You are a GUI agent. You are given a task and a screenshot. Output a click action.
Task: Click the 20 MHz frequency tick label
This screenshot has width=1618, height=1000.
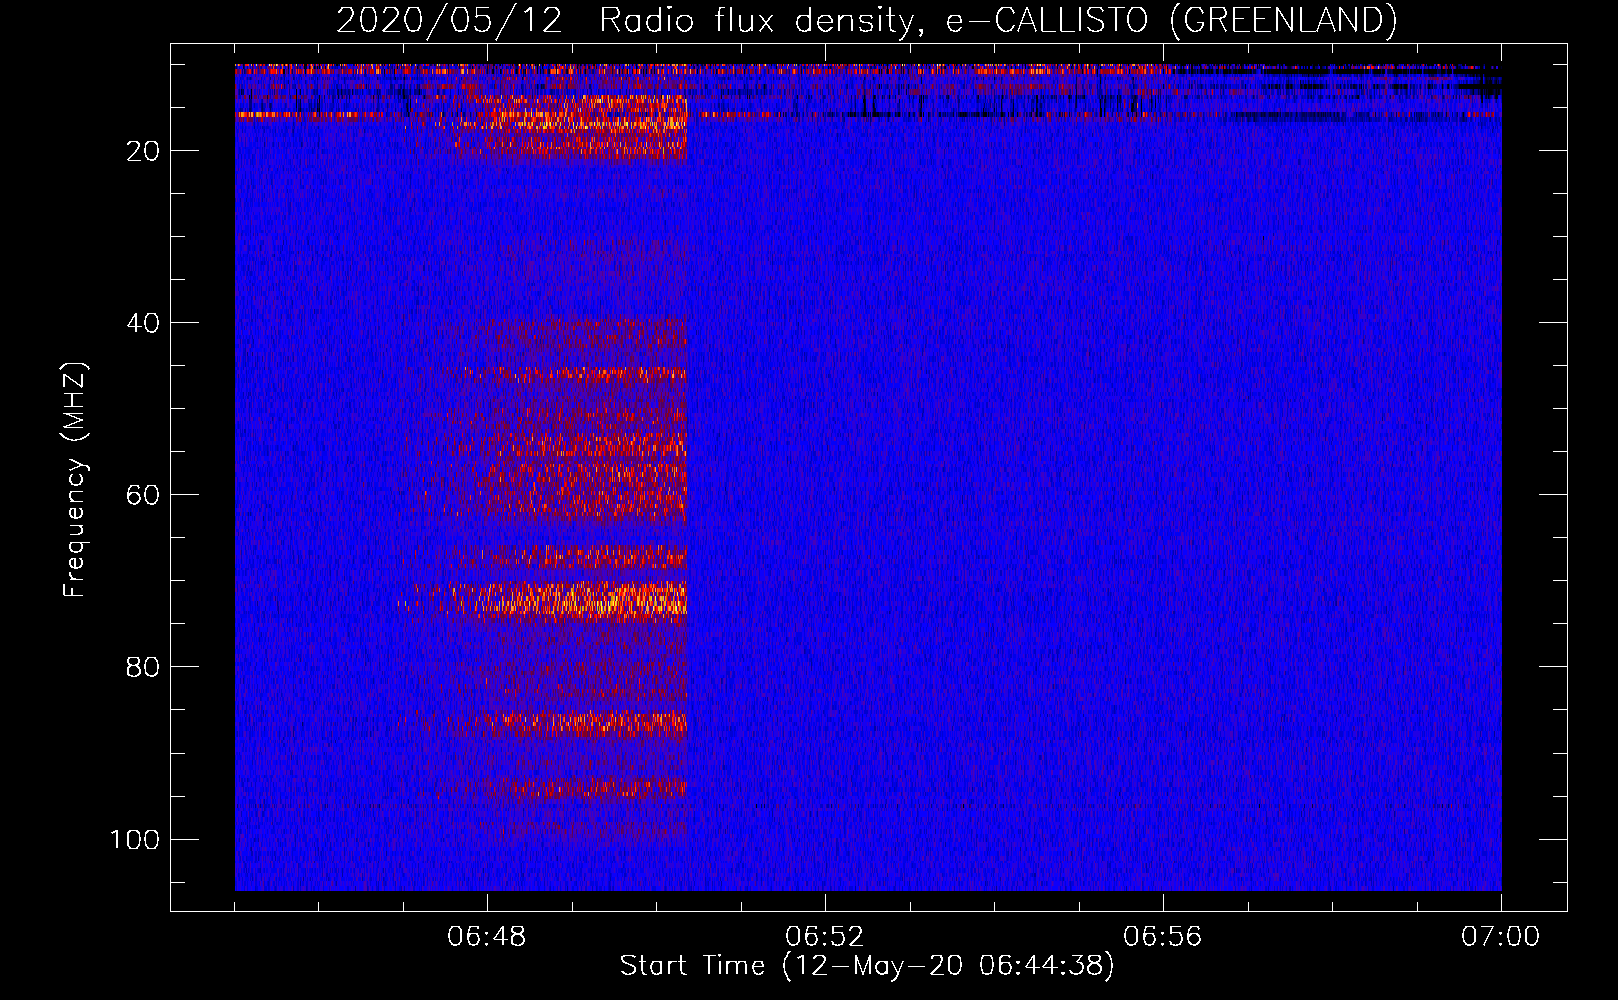pyautogui.click(x=143, y=151)
